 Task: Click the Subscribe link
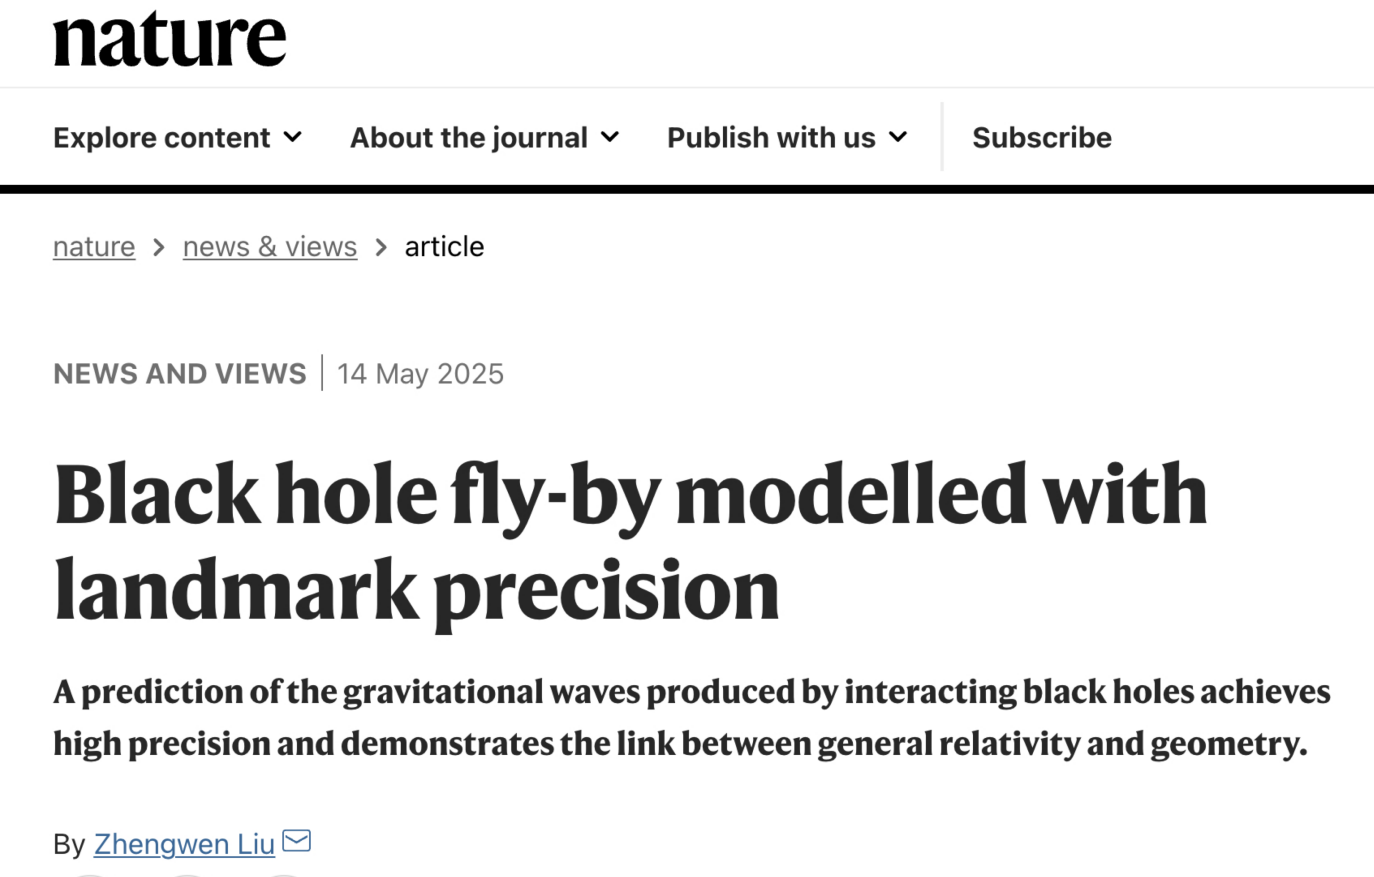[1041, 137]
